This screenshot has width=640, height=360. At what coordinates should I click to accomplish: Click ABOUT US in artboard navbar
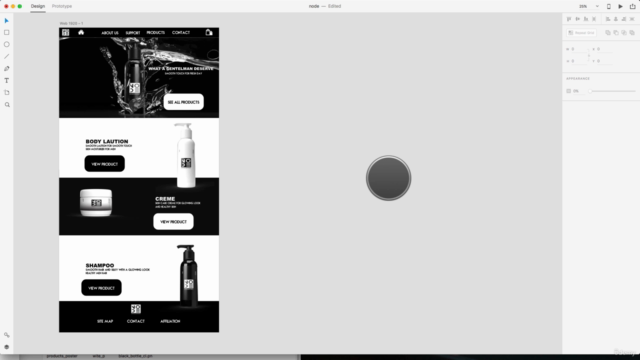tap(110, 33)
